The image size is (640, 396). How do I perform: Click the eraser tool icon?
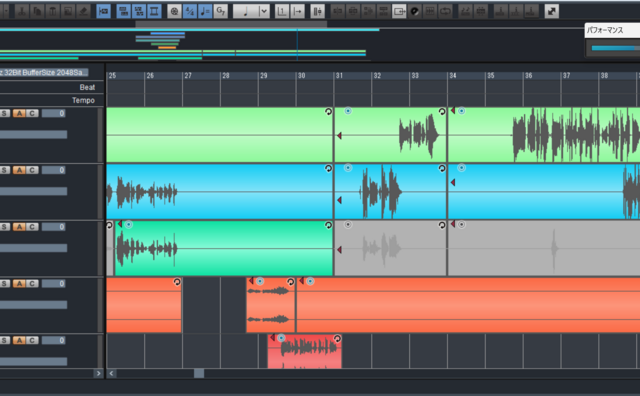83,11
